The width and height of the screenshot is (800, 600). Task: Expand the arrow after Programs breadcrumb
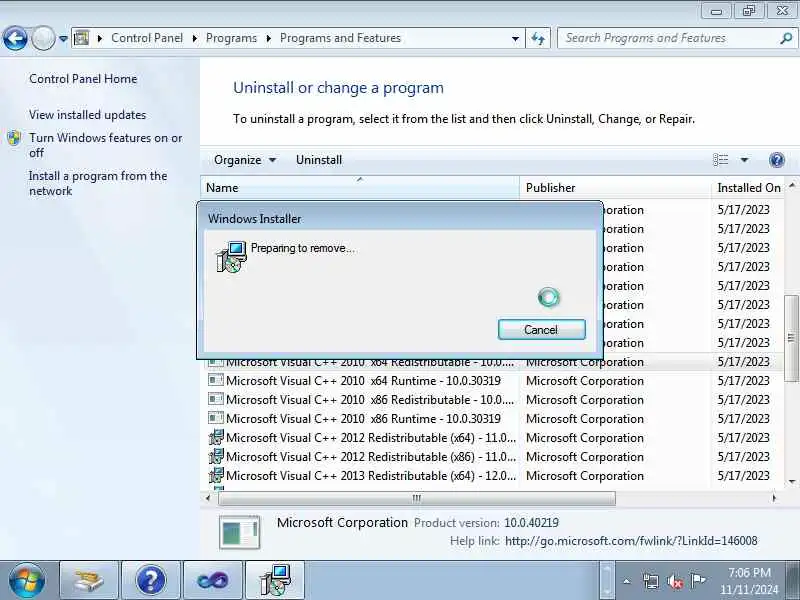coord(268,38)
